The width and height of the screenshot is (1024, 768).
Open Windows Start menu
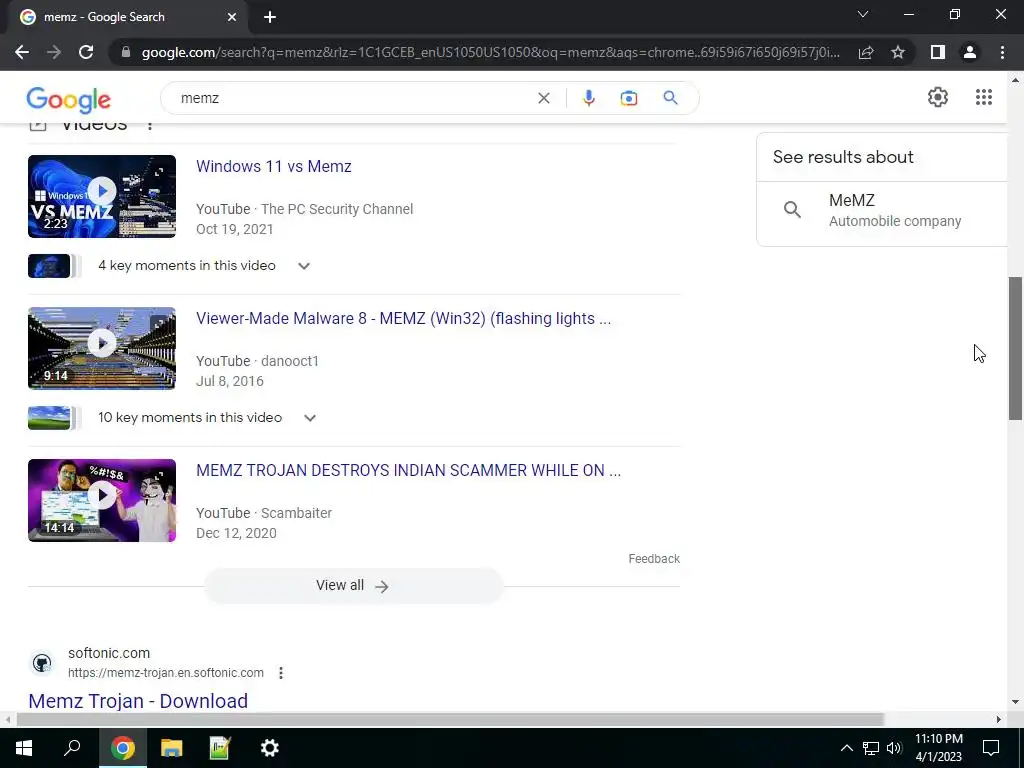24,748
